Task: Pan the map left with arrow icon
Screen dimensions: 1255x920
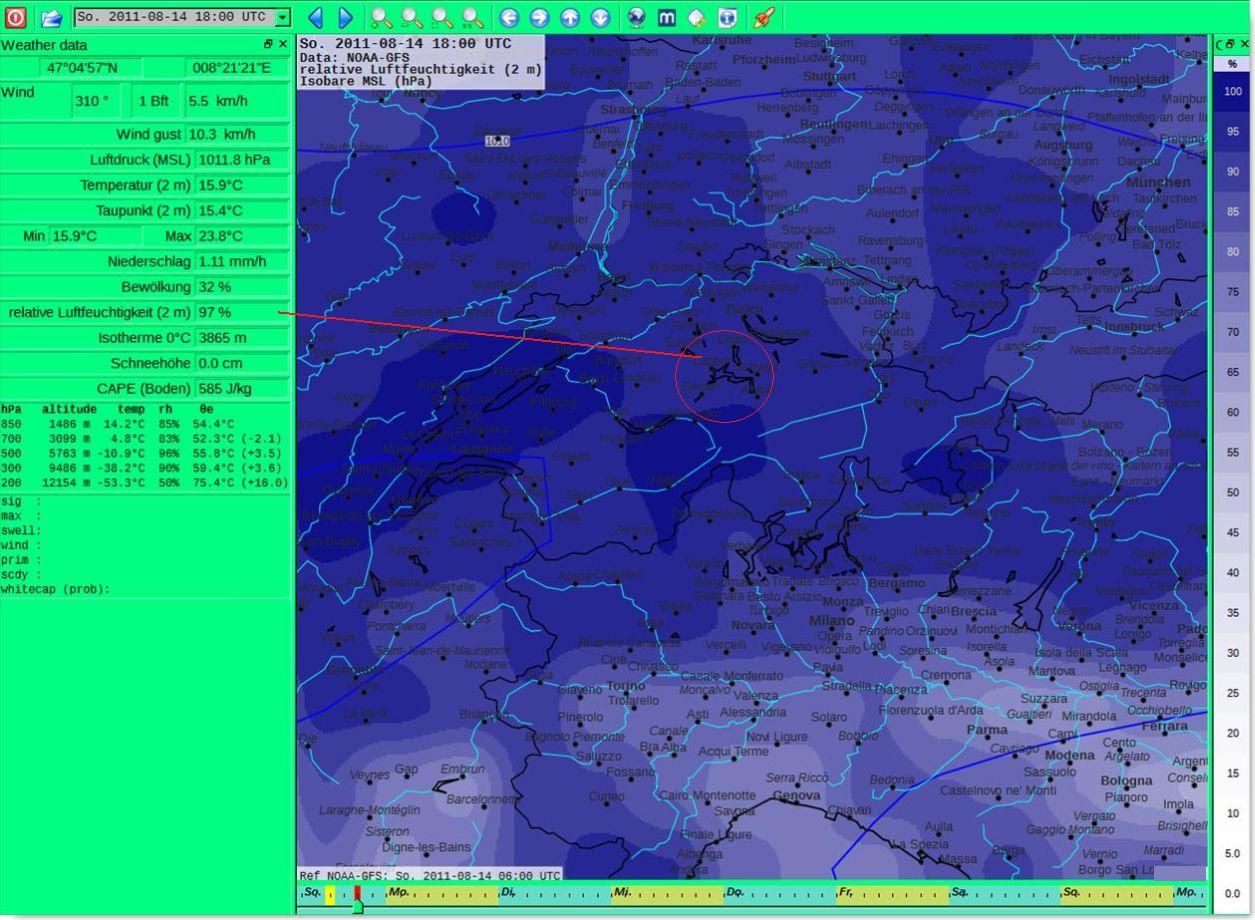Action: tap(509, 17)
